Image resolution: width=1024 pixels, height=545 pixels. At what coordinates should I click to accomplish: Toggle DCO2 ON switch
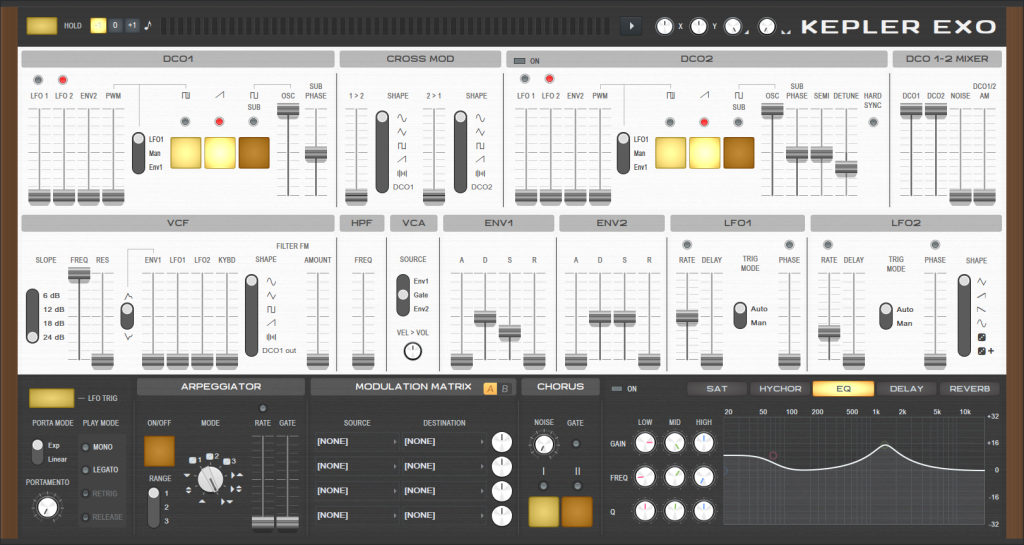pos(520,61)
